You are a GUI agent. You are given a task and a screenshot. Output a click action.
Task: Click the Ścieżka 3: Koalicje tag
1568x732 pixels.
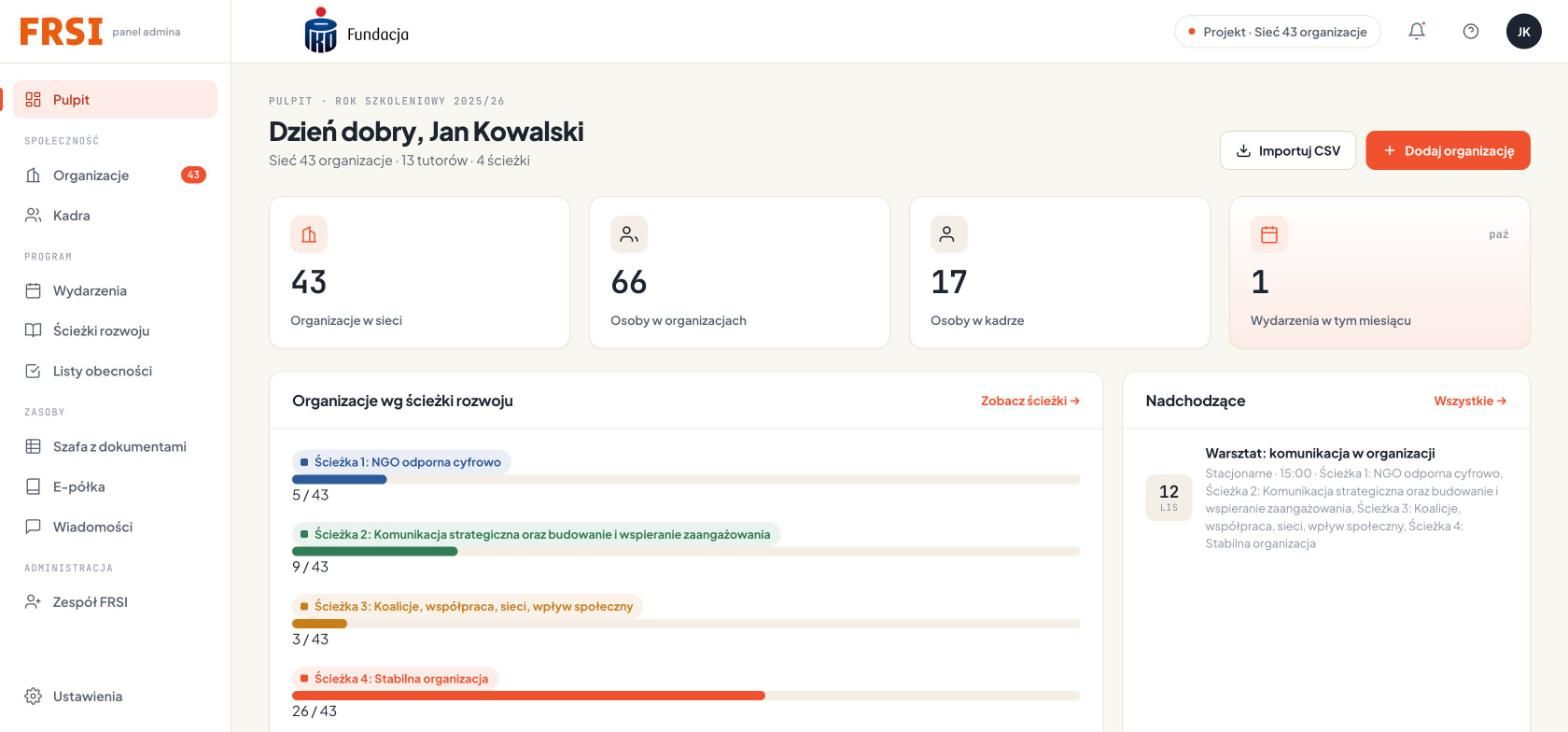[x=467, y=606]
